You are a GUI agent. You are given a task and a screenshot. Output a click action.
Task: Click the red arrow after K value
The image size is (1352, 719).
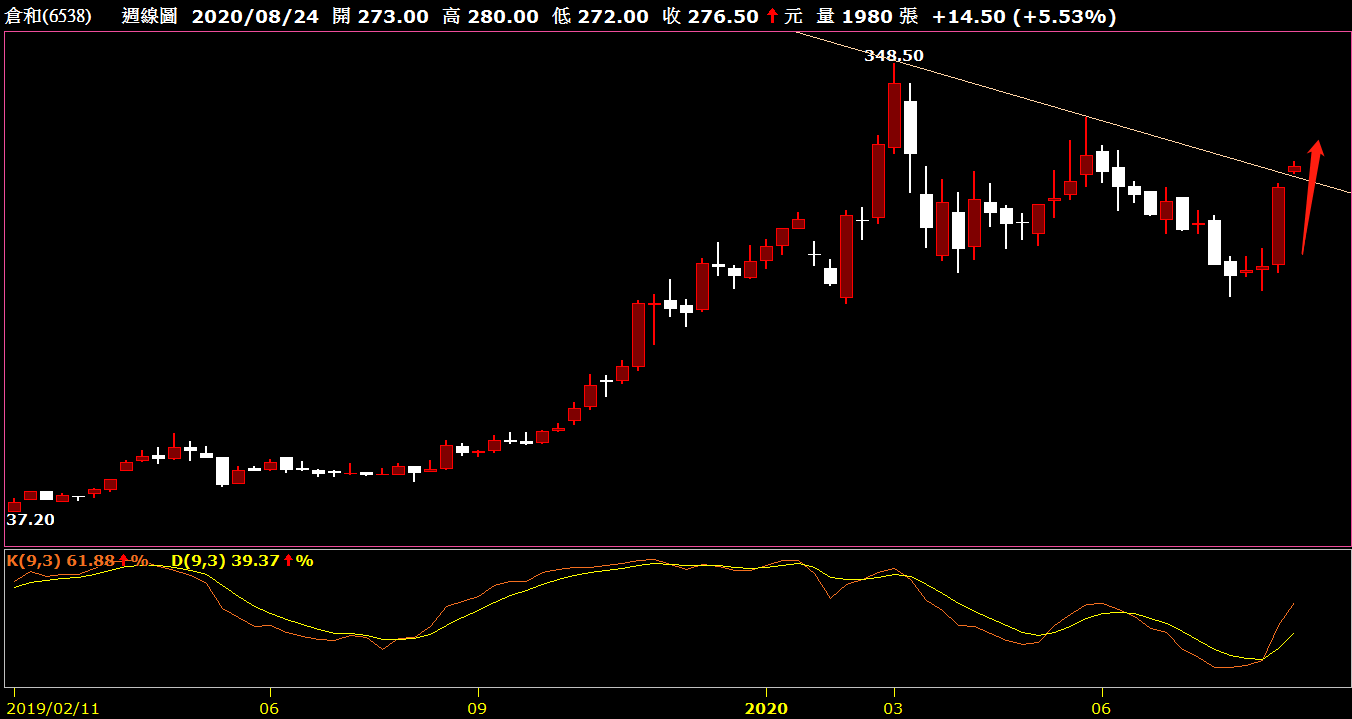[x=124, y=561]
